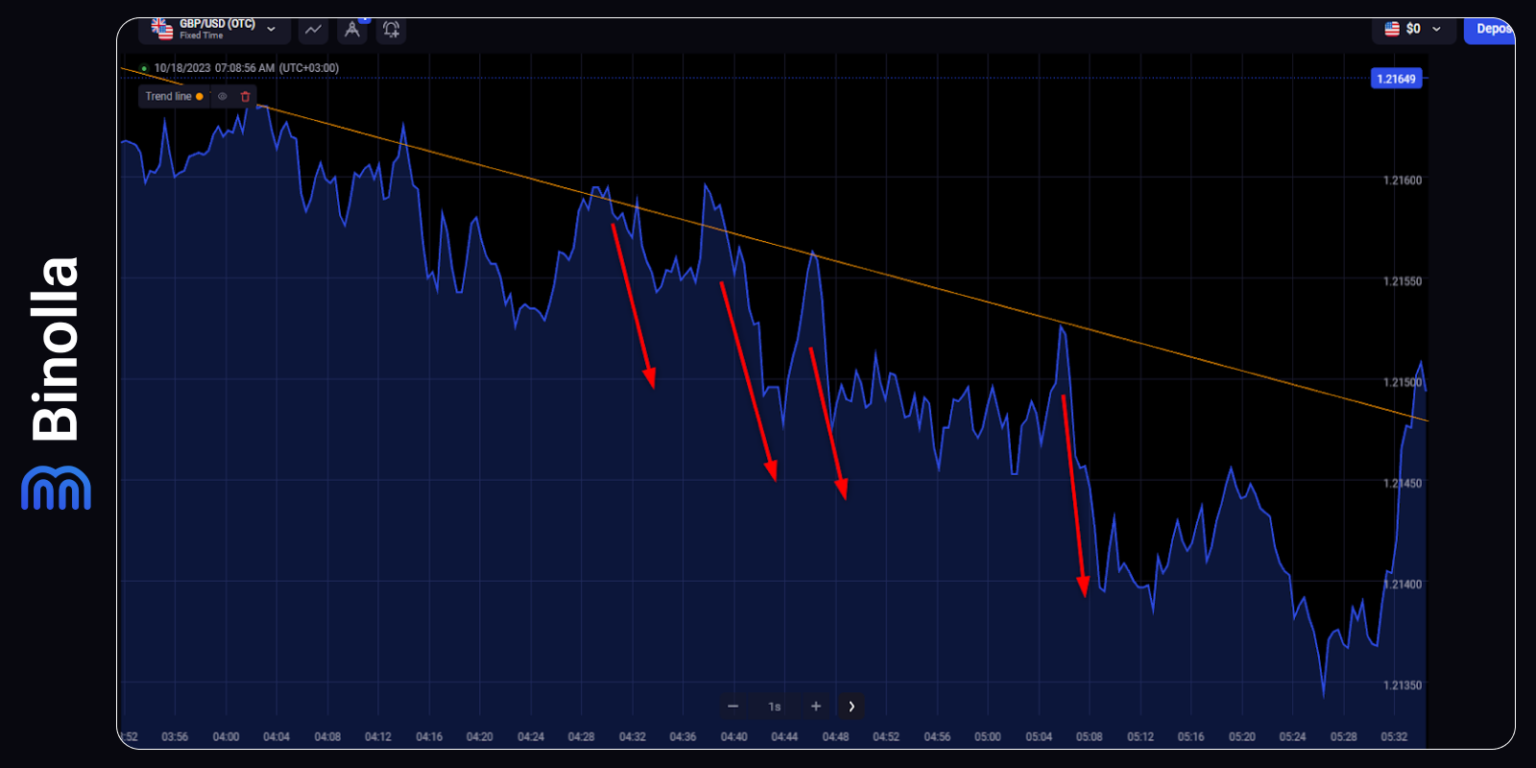1536x768 pixels.
Task: Click the green live status dot
Action: pos(144,68)
